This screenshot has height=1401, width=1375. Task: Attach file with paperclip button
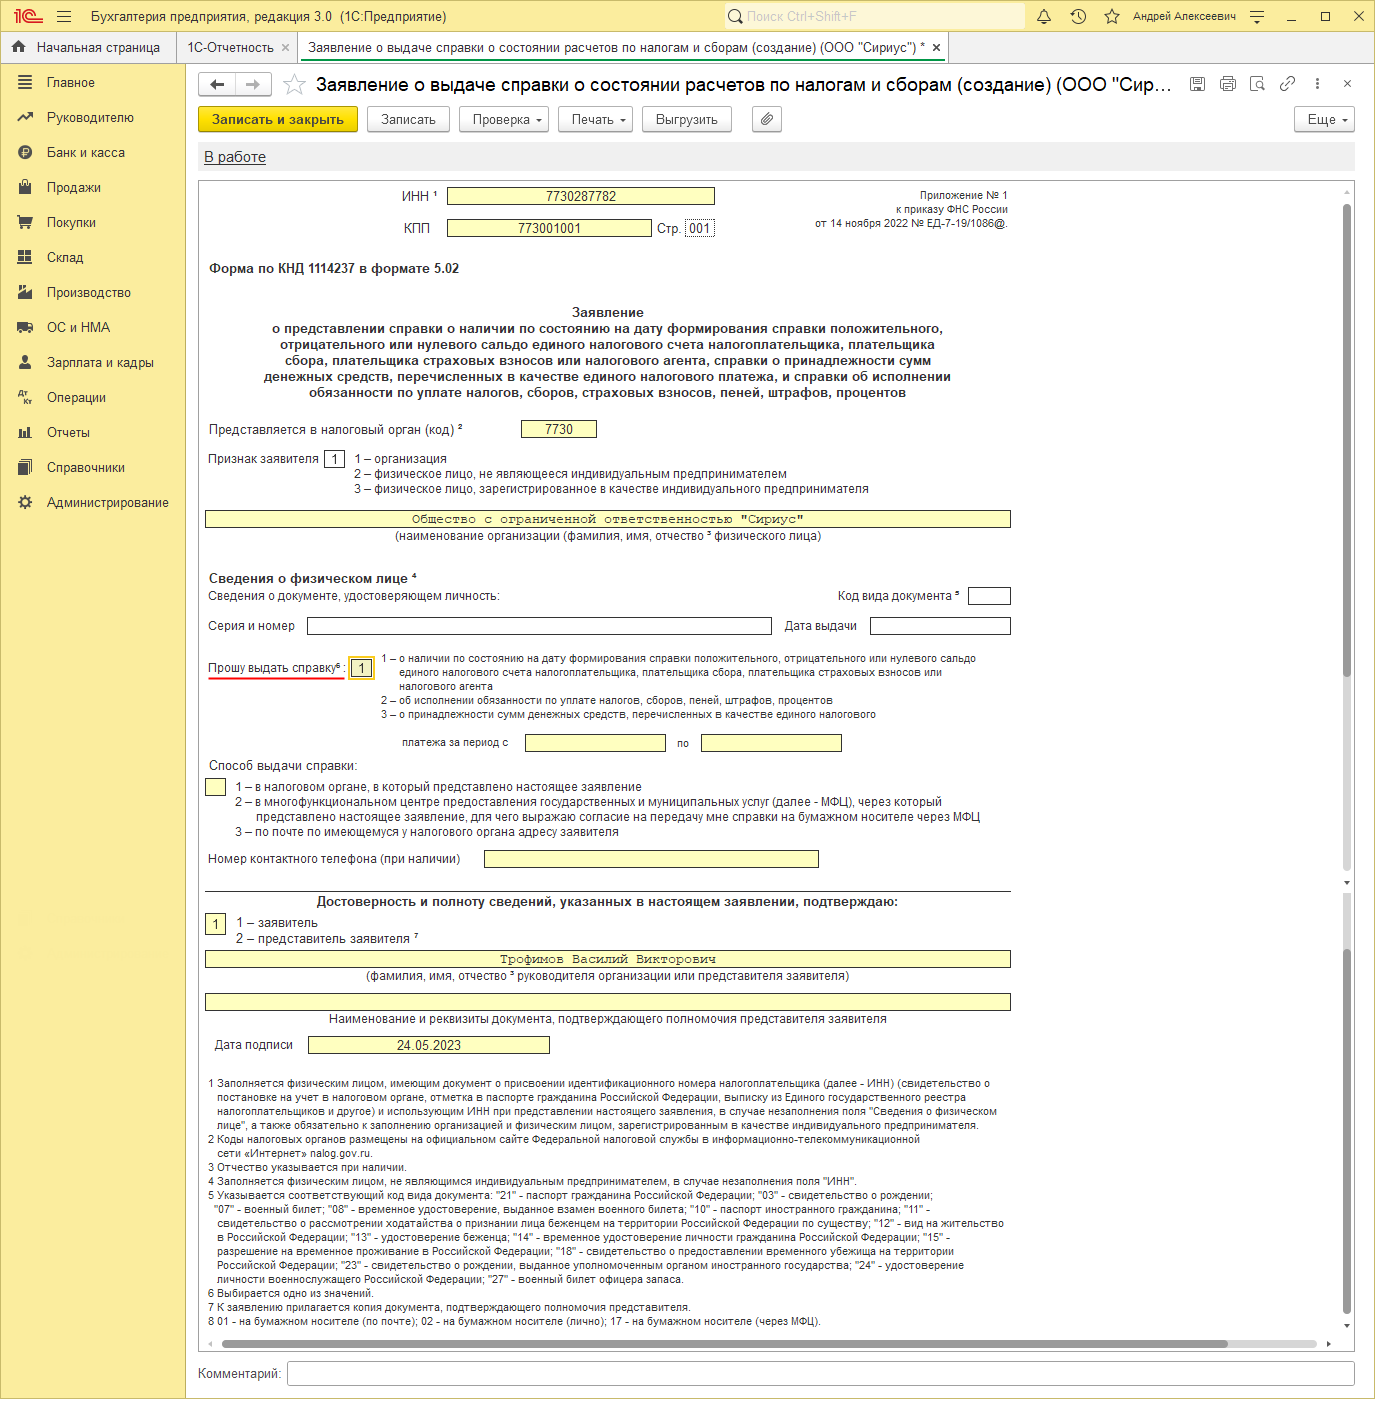[x=767, y=119]
